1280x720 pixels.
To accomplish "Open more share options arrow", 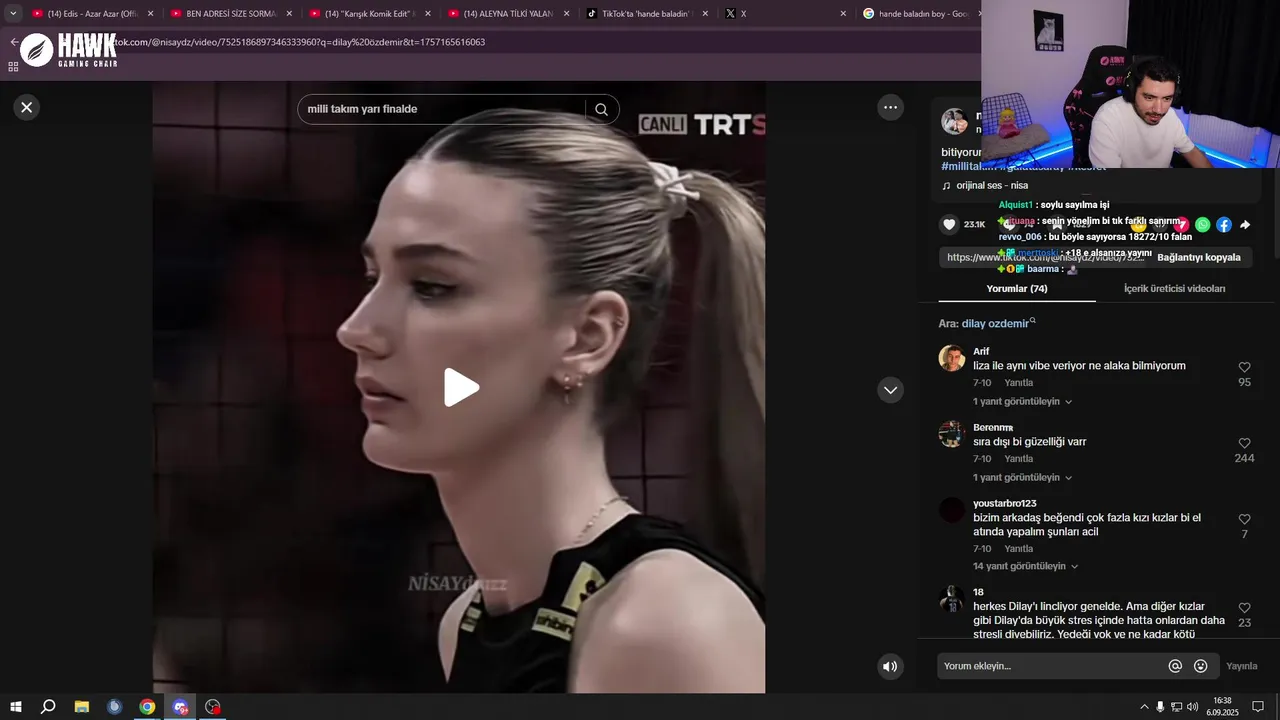I will [1245, 225].
